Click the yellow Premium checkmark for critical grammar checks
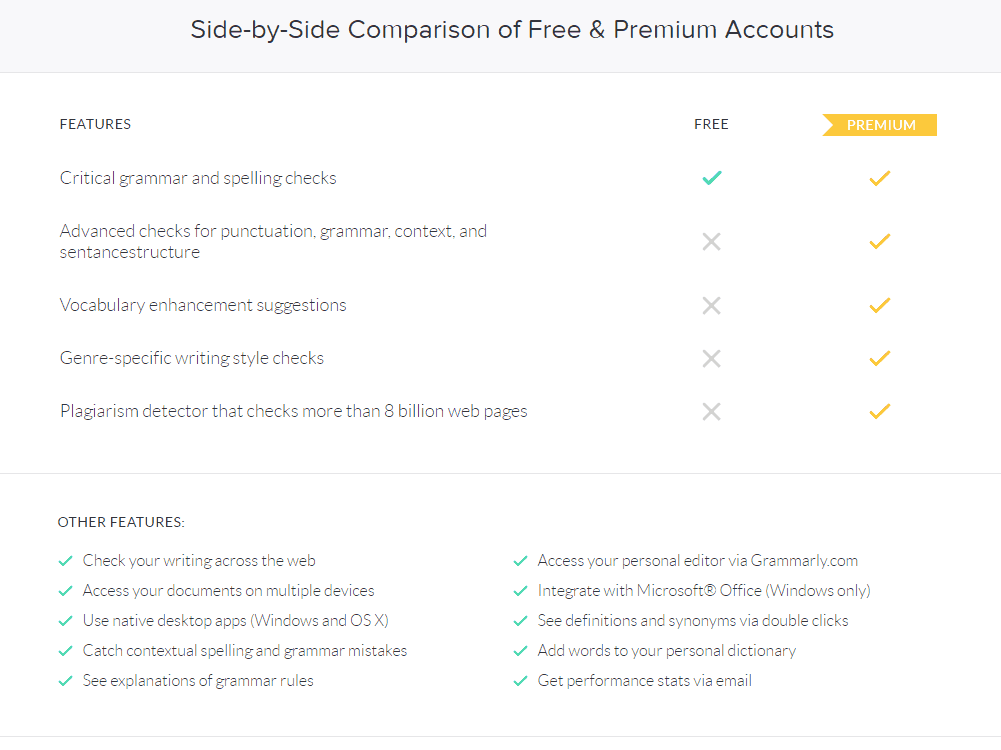Image resolution: width=1001 pixels, height=750 pixels. (880, 179)
